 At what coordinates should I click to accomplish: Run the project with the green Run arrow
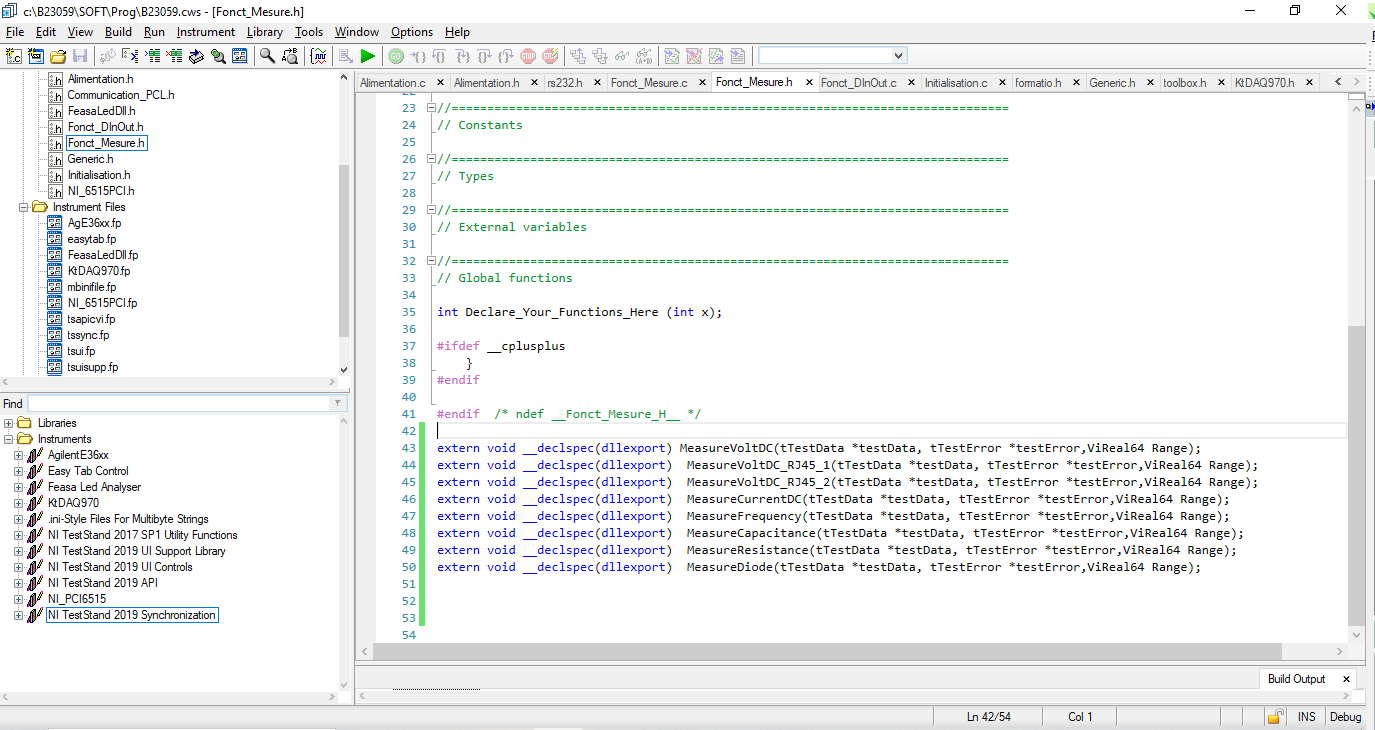(x=368, y=55)
